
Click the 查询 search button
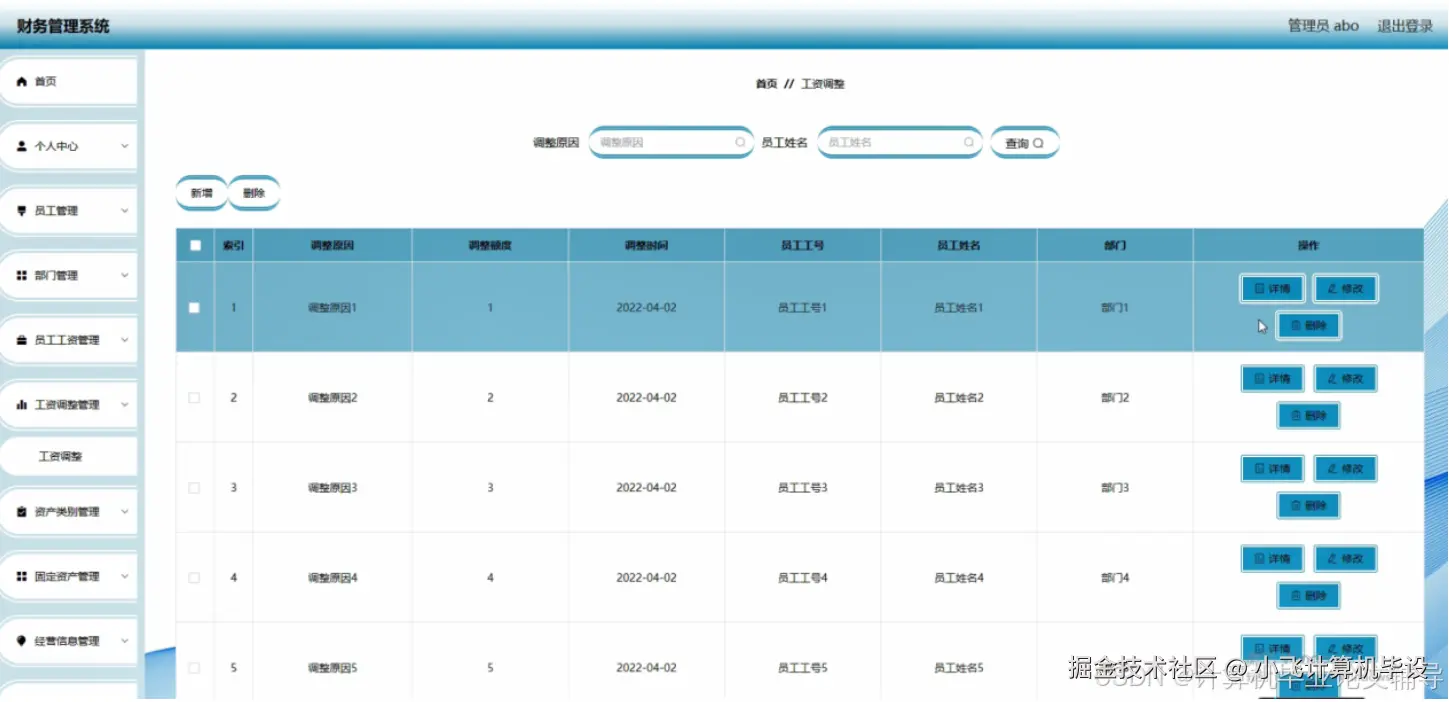coord(1024,143)
